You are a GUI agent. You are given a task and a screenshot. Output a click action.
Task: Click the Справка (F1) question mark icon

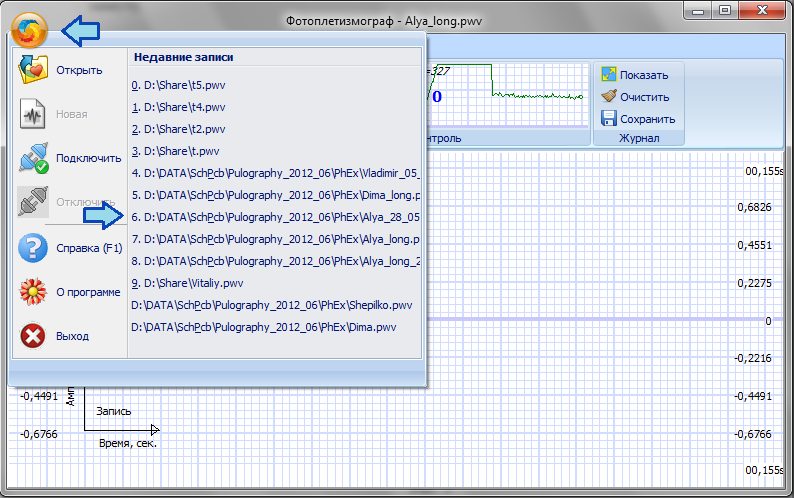[x=33, y=247]
